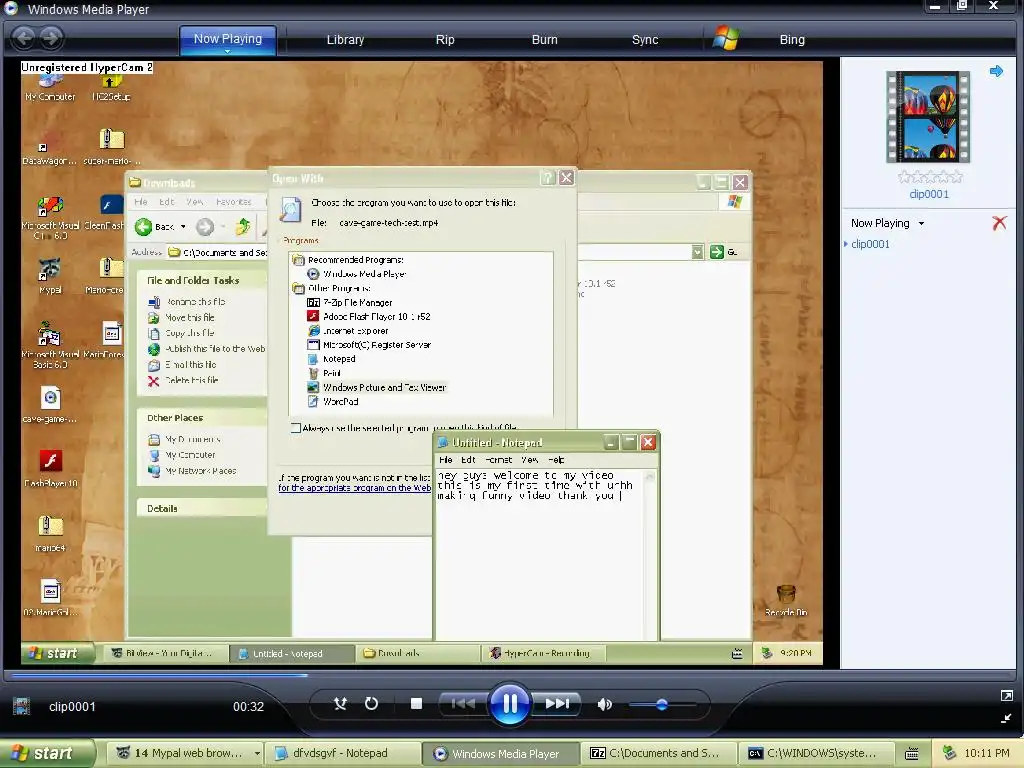Adjust the volume slider
This screenshot has height=768, width=1024.
click(x=662, y=704)
